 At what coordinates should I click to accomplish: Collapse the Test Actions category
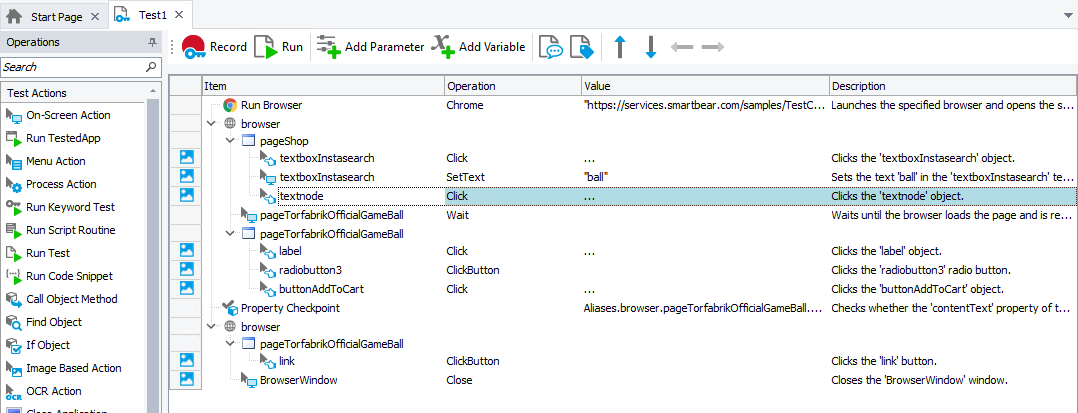pos(153,92)
